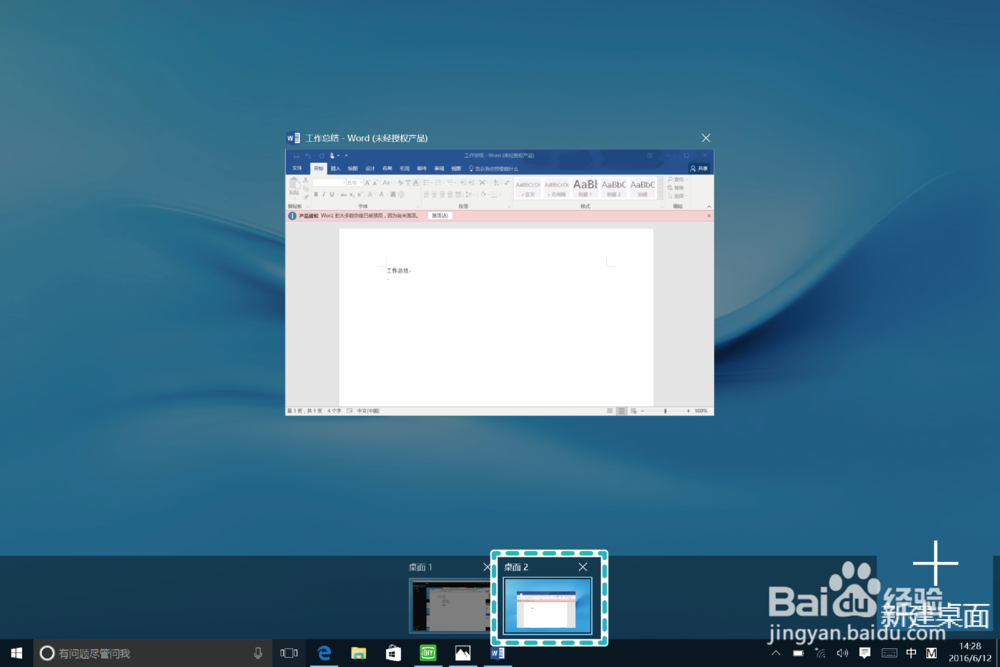Add a new desktop with plus button
Image resolution: width=1000 pixels, height=667 pixels.
point(935,563)
